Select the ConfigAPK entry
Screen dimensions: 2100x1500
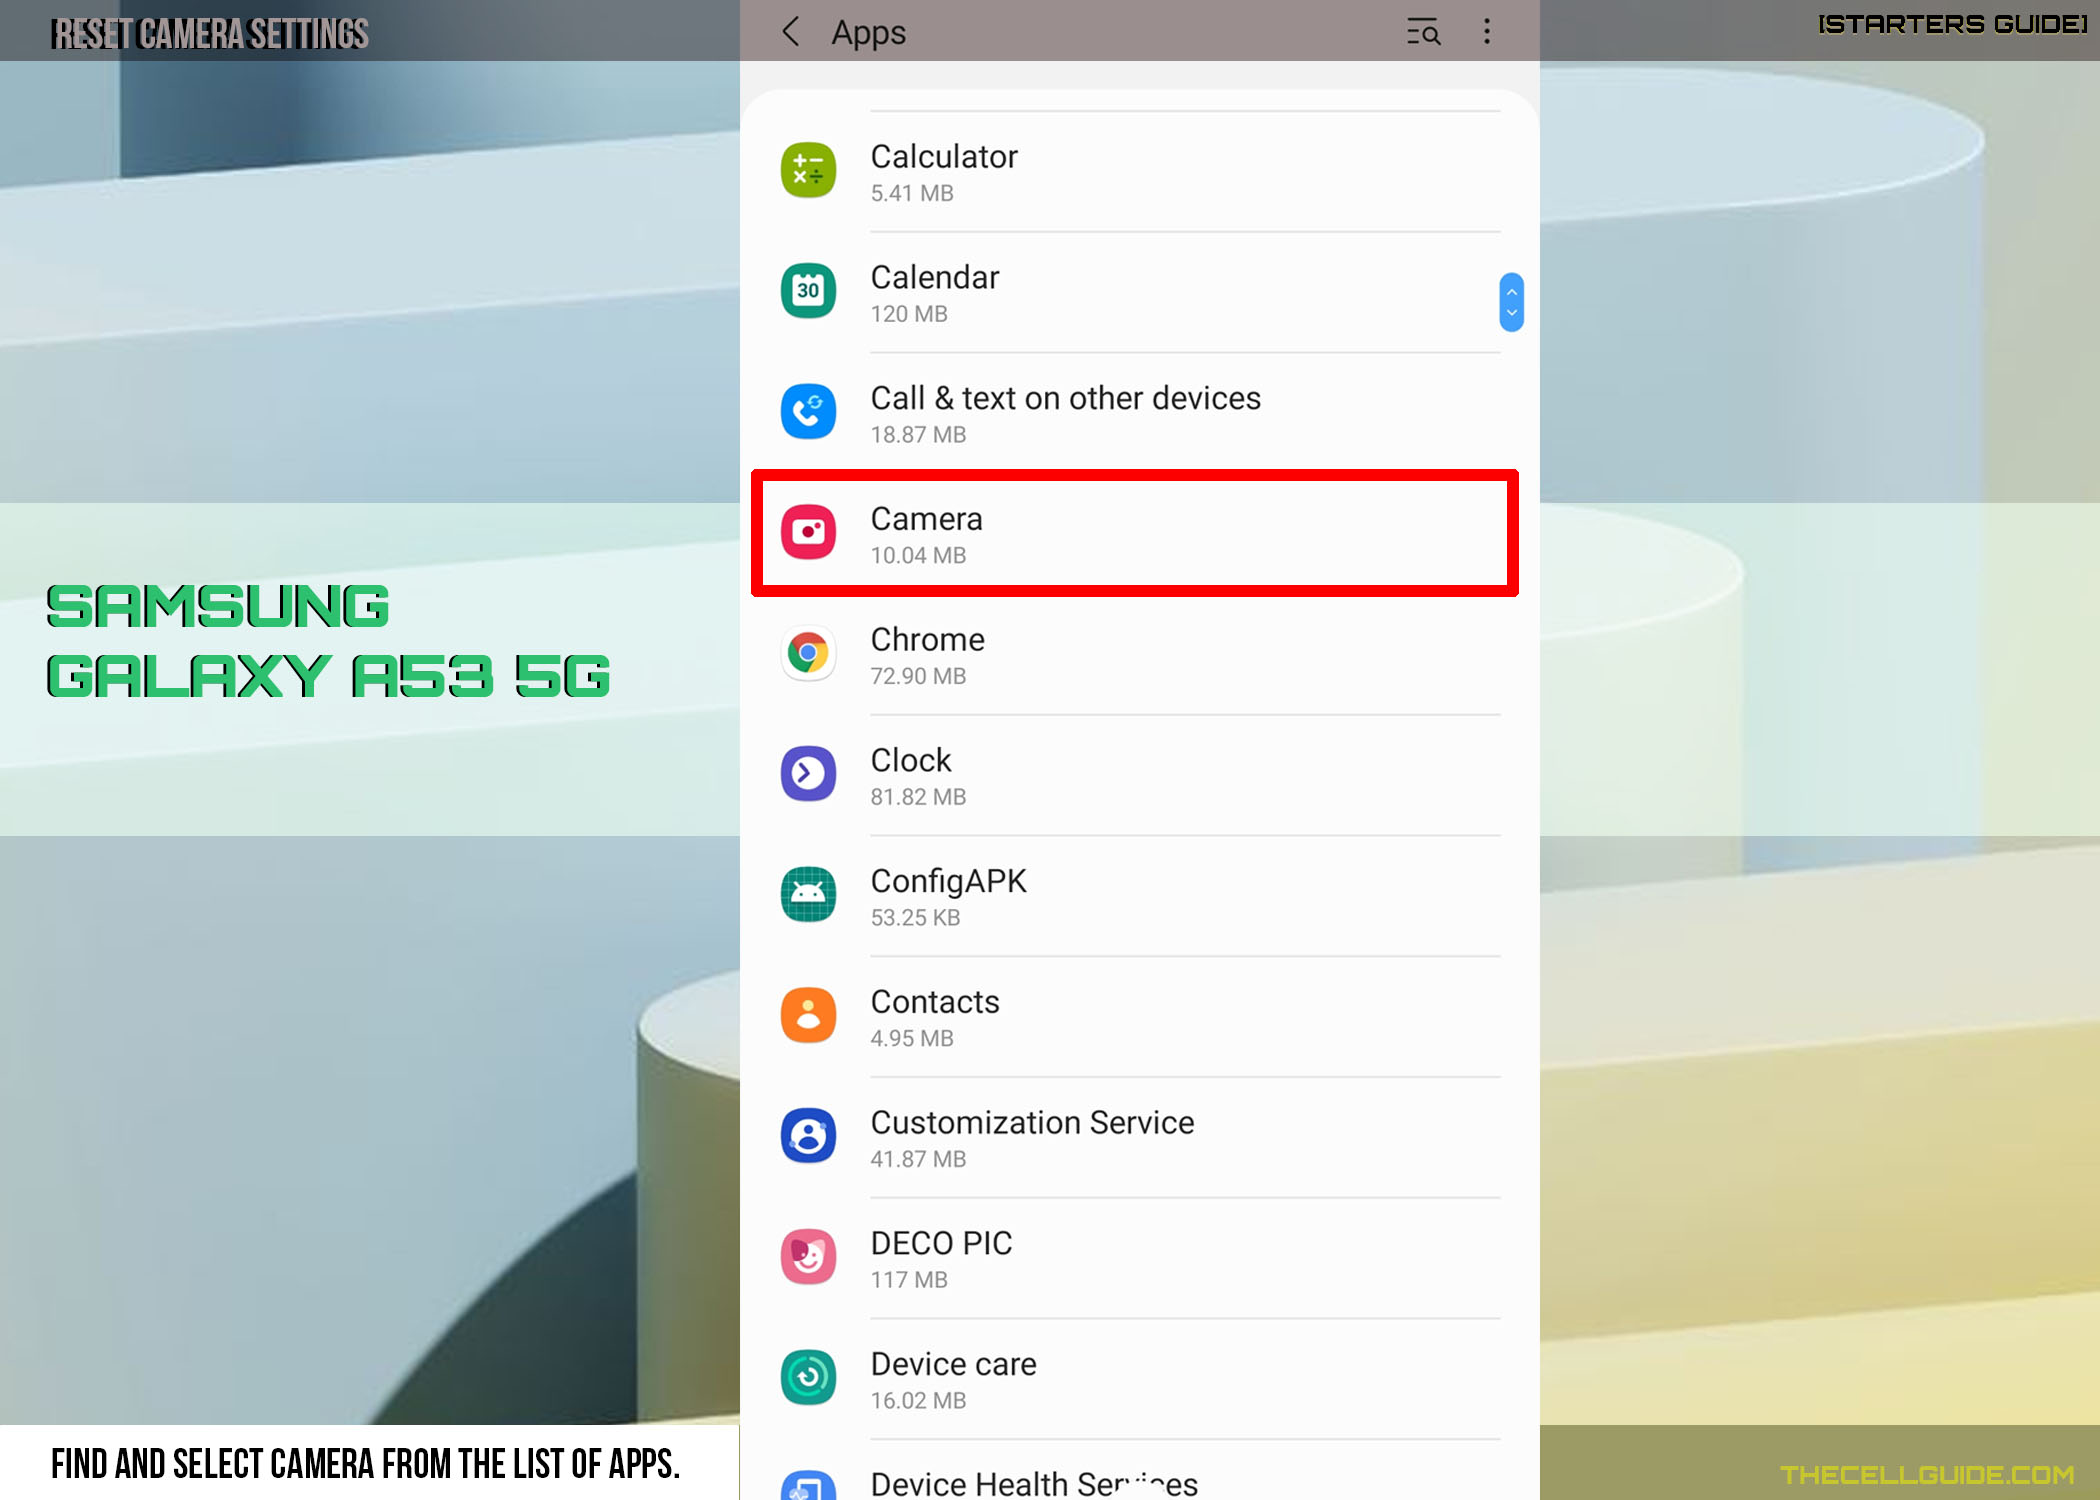pos(1140,896)
